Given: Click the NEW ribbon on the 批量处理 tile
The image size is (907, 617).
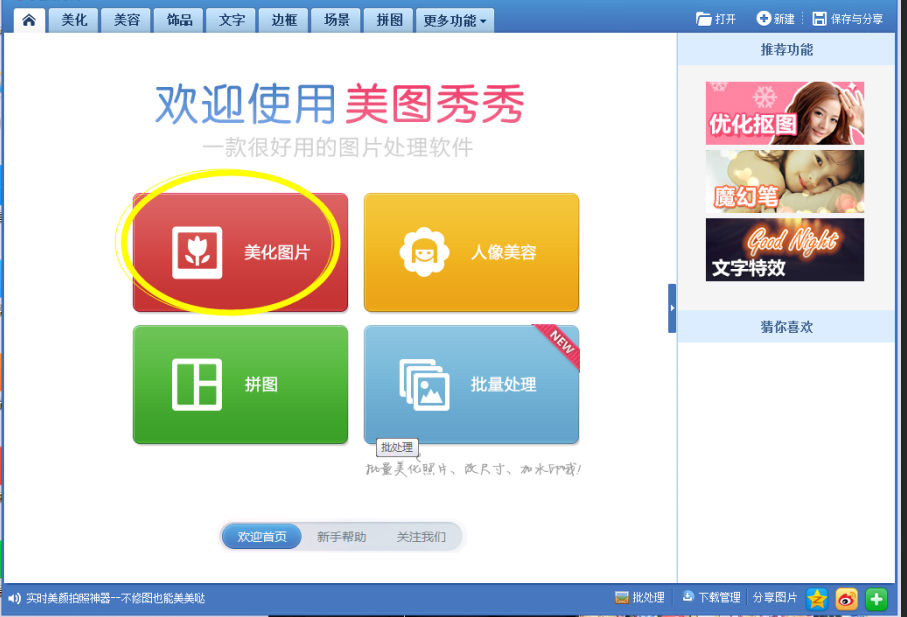Looking at the screenshot, I should 559,344.
